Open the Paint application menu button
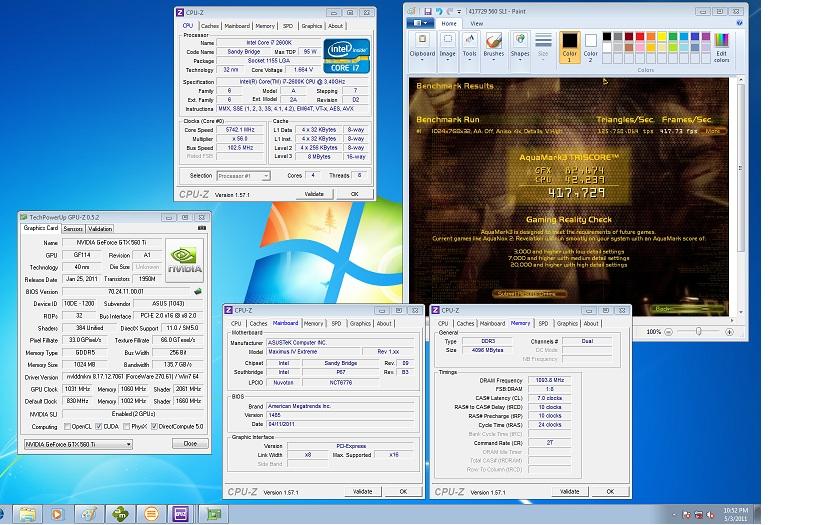Screen dimensions: 840x525 coord(420,23)
